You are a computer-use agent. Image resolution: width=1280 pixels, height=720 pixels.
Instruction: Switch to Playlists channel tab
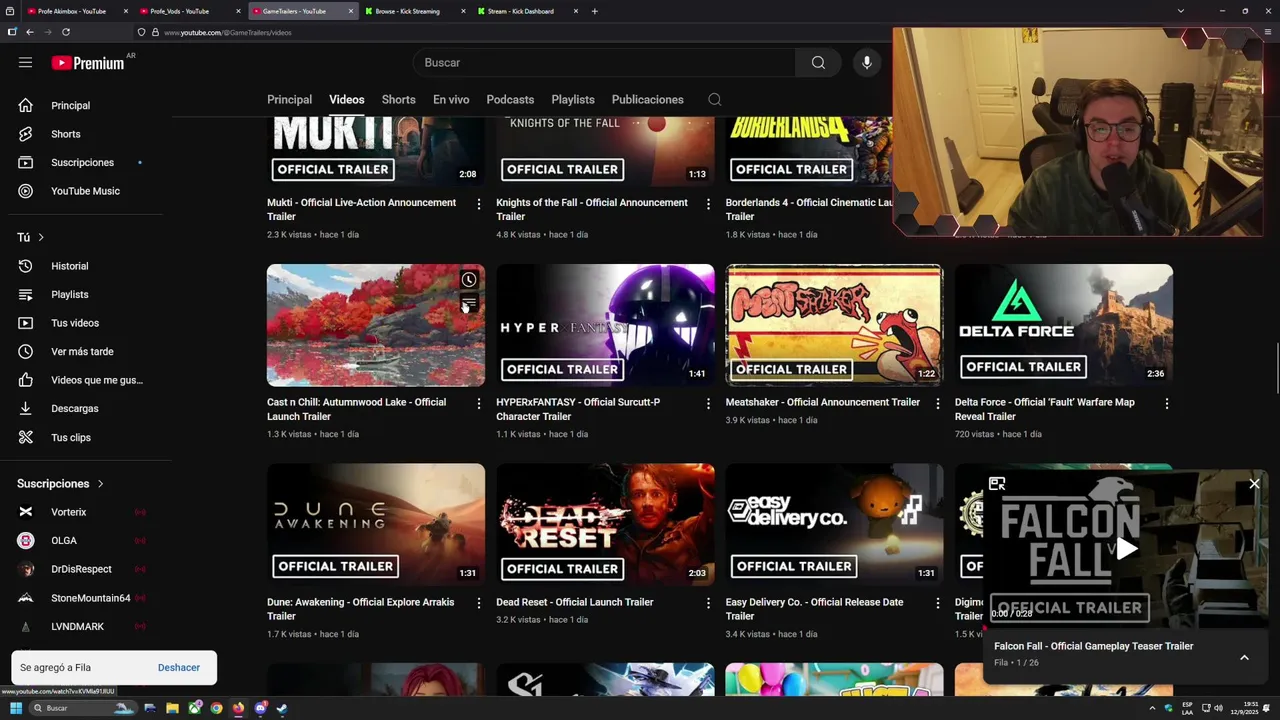(x=573, y=99)
